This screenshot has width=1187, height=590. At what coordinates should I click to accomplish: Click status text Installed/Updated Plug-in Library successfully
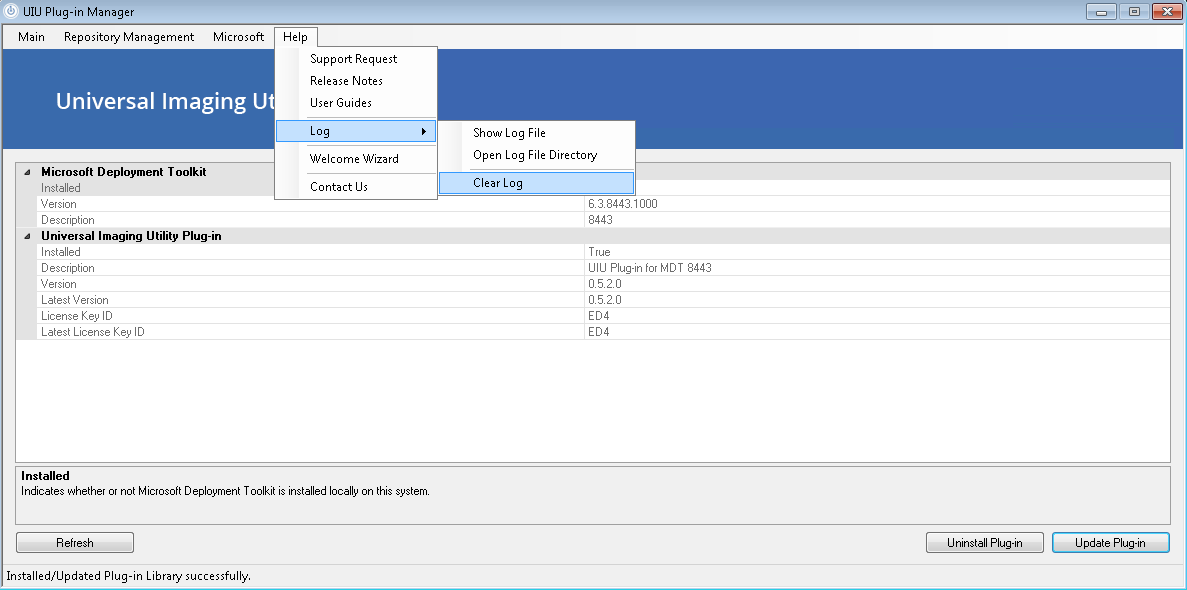[129, 576]
